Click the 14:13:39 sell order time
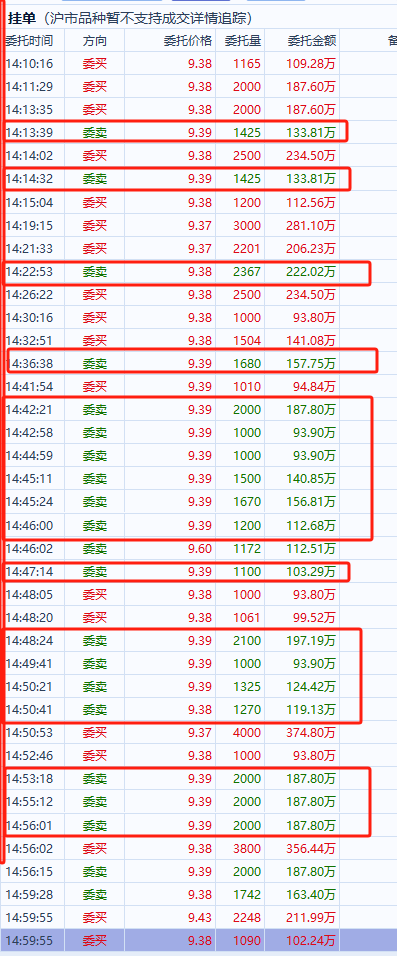 (x=29, y=133)
